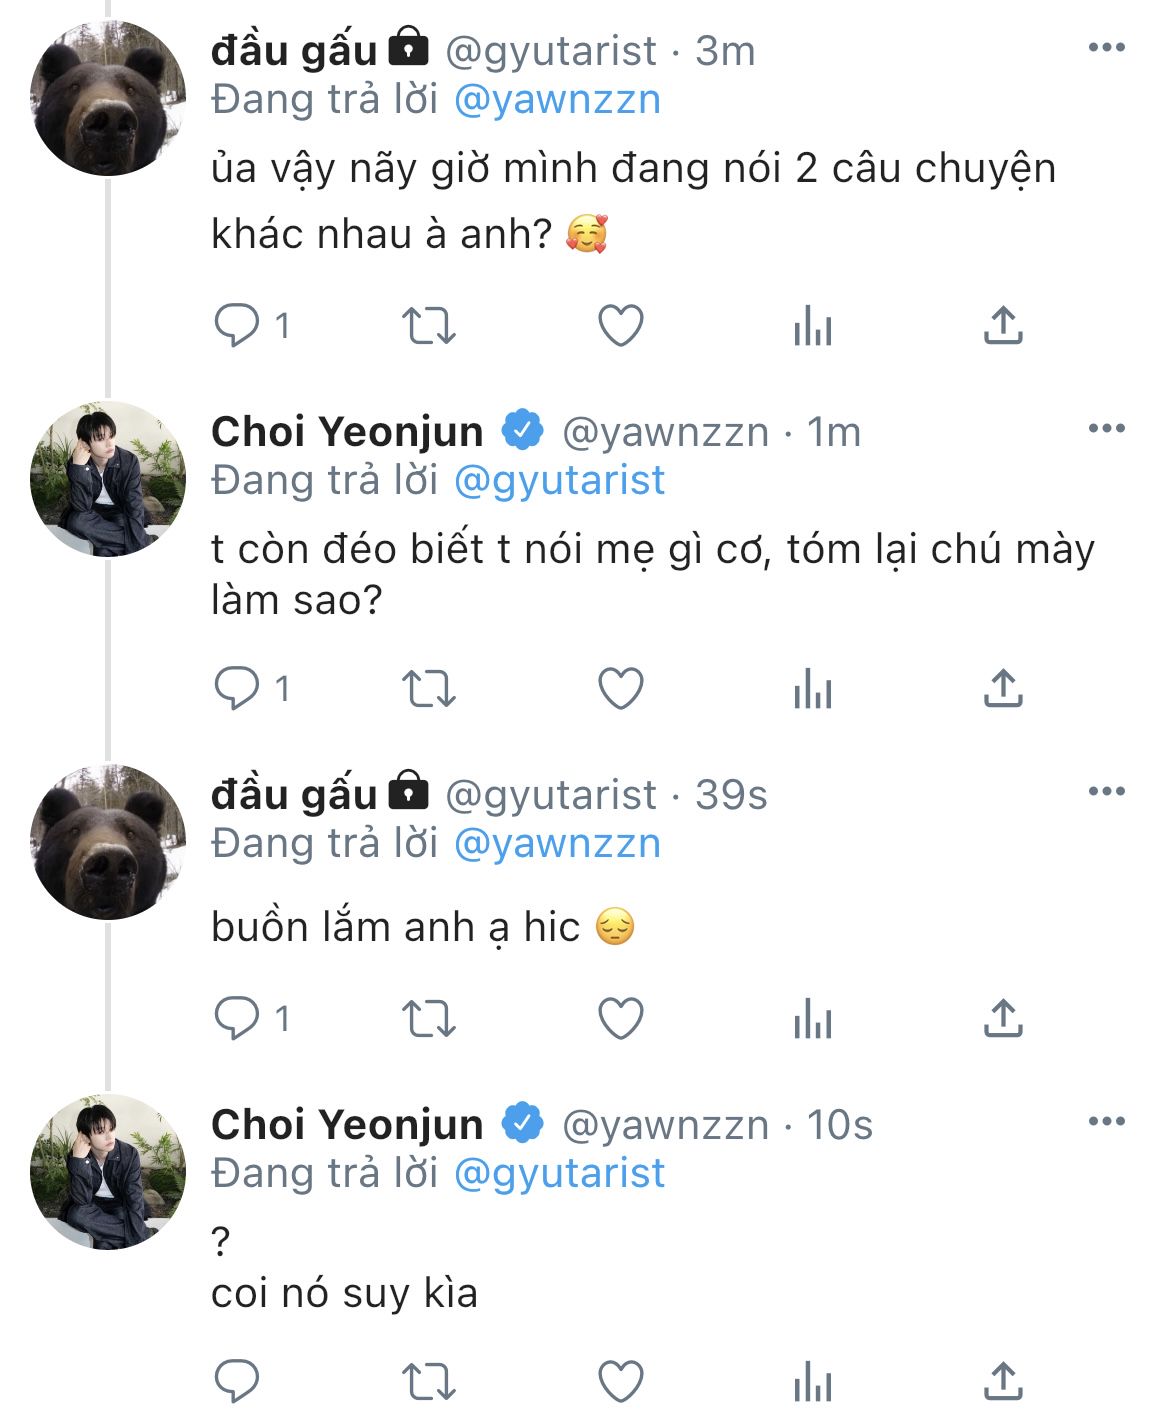Like the 'coi nó suy kìa' tweet
Screen dimensions: 1170x1416
coord(620,1382)
